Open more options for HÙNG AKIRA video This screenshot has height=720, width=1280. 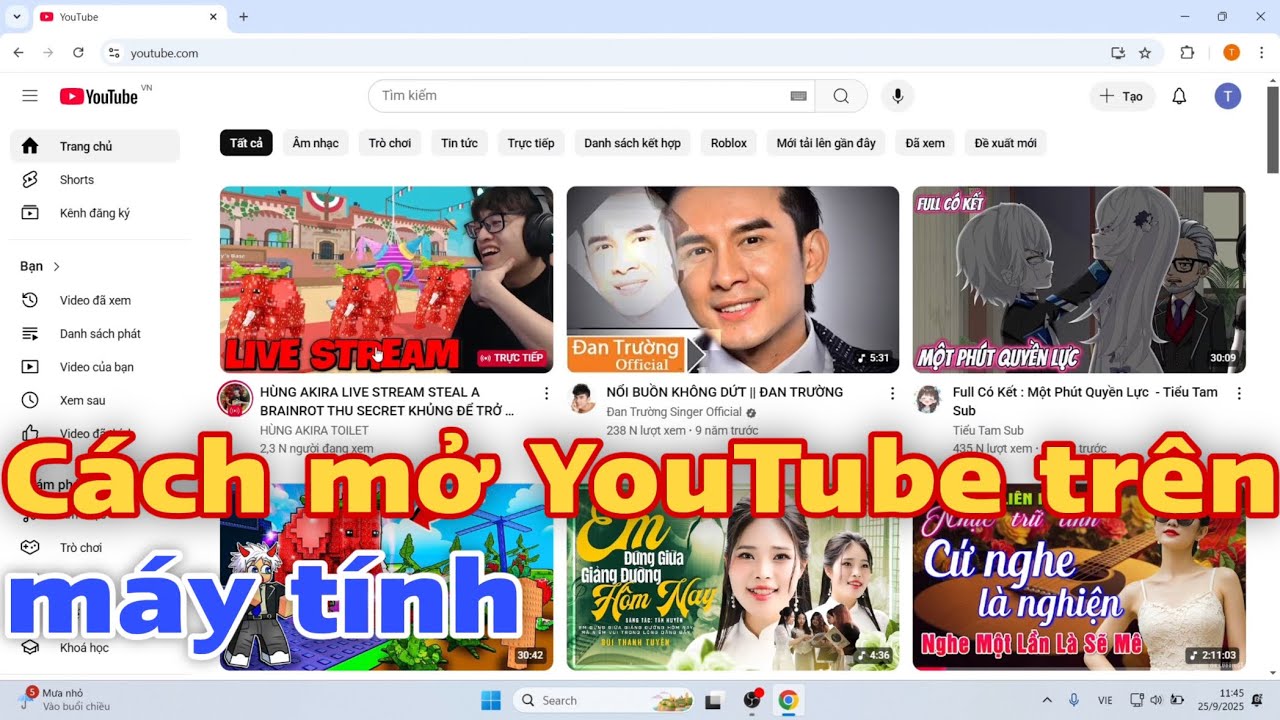tap(546, 393)
